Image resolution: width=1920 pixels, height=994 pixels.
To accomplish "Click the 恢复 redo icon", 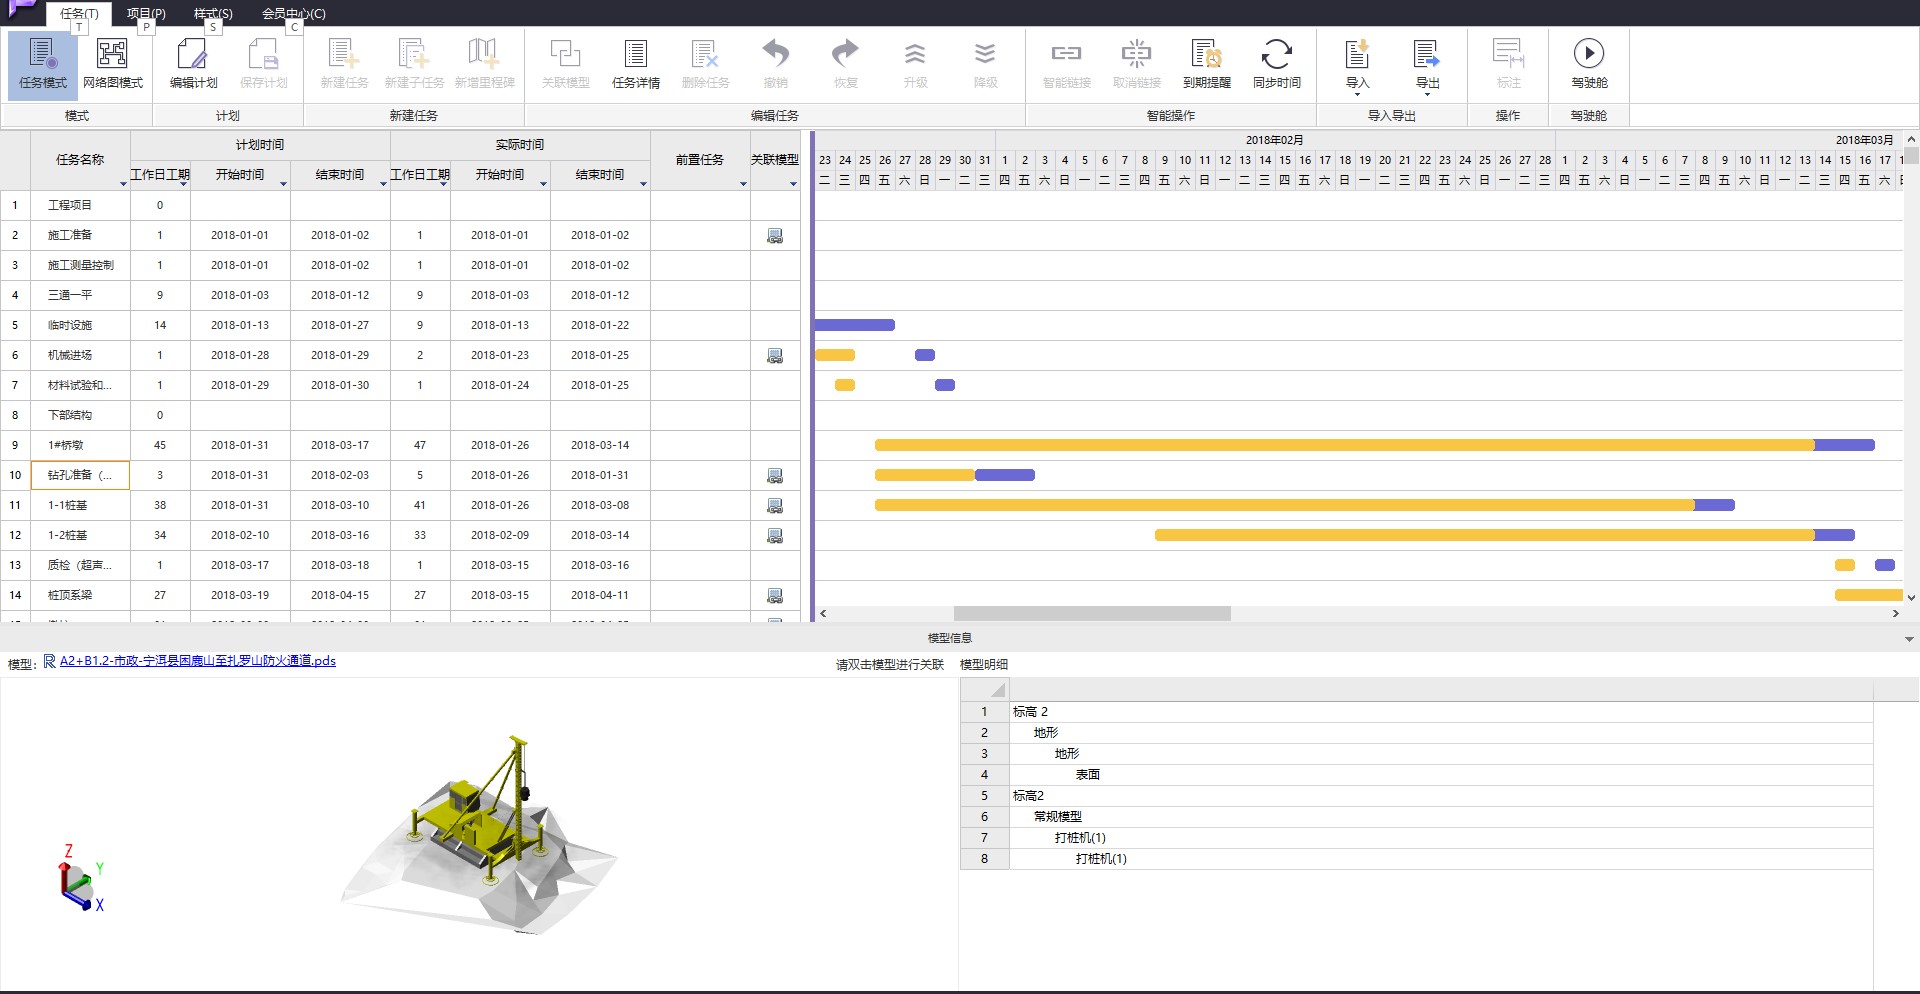I will click(845, 64).
